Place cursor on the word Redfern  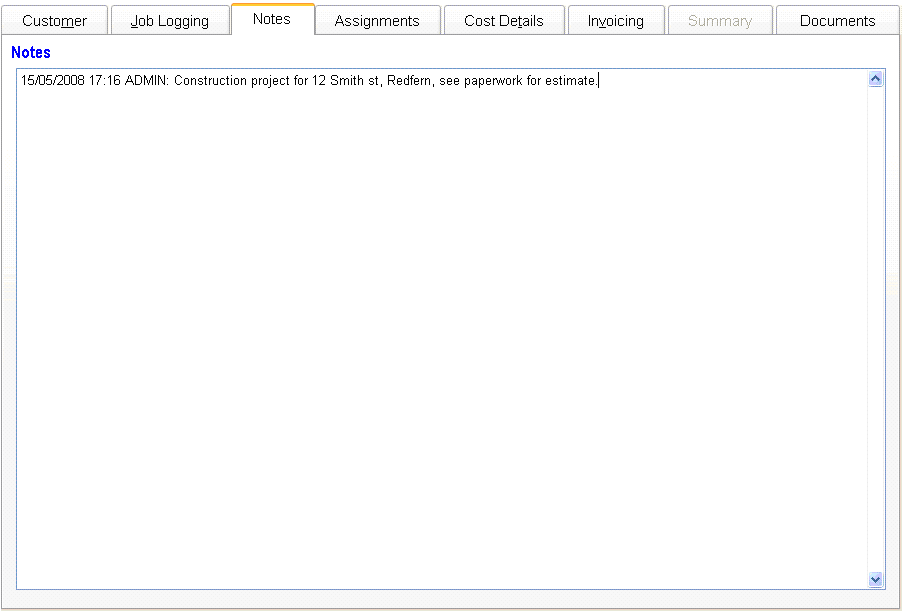point(408,81)
